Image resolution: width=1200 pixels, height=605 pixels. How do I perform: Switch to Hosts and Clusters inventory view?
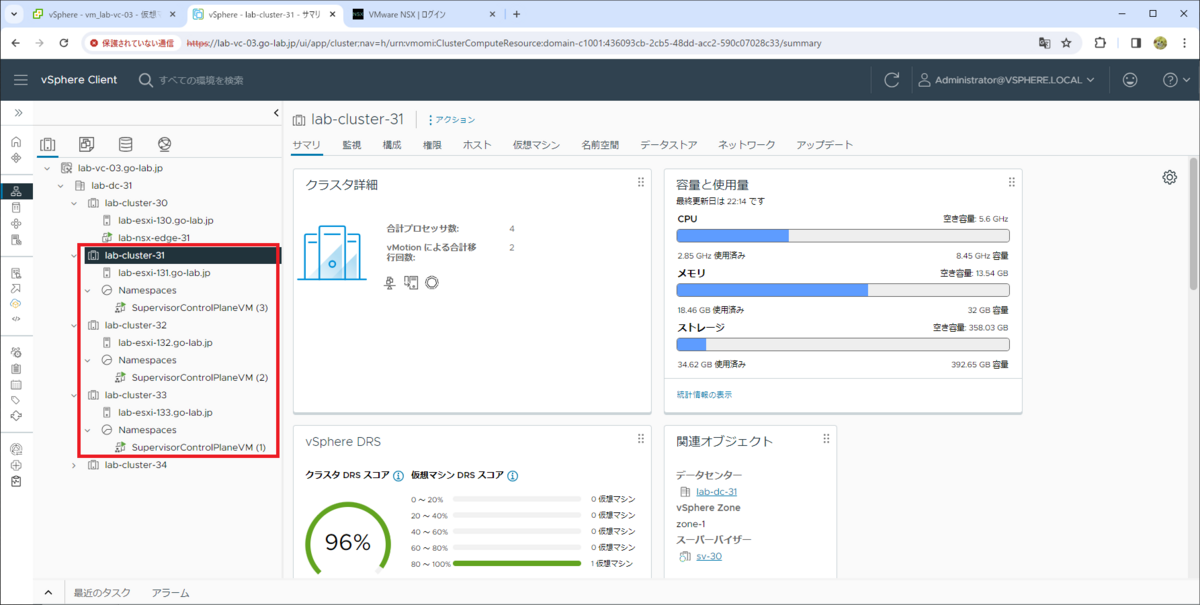pyautogui.click(x=48, y=145)
